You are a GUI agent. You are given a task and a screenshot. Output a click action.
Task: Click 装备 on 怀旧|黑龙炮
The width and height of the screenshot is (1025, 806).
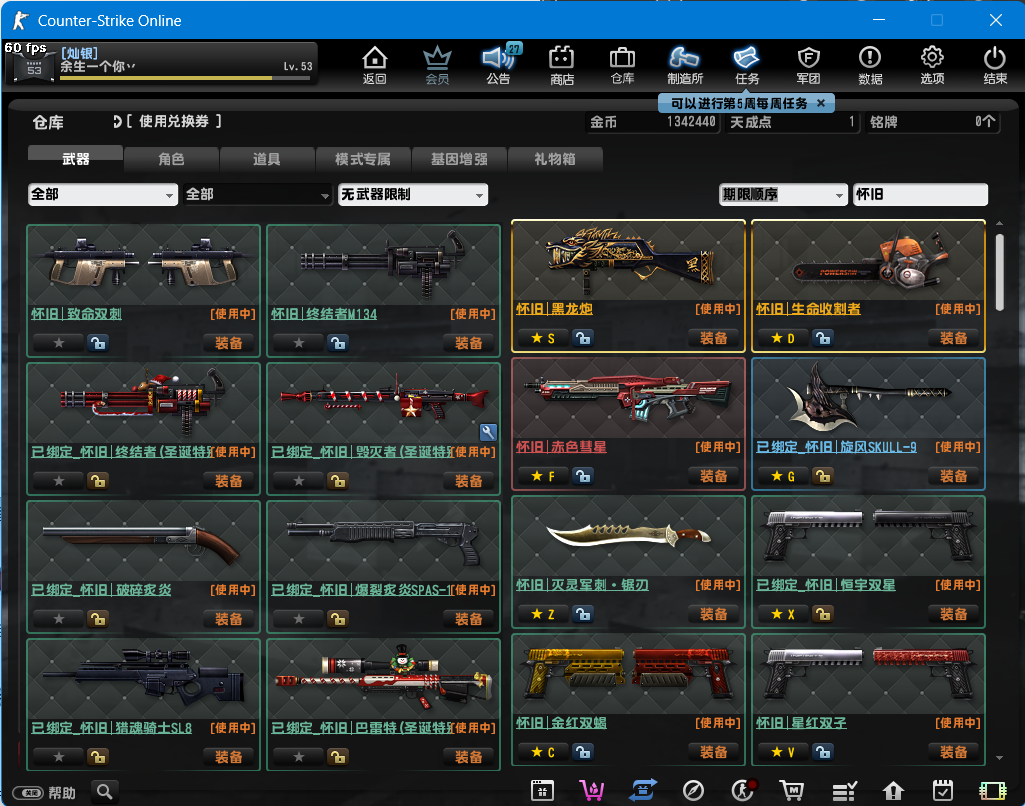tap(714, 338)
